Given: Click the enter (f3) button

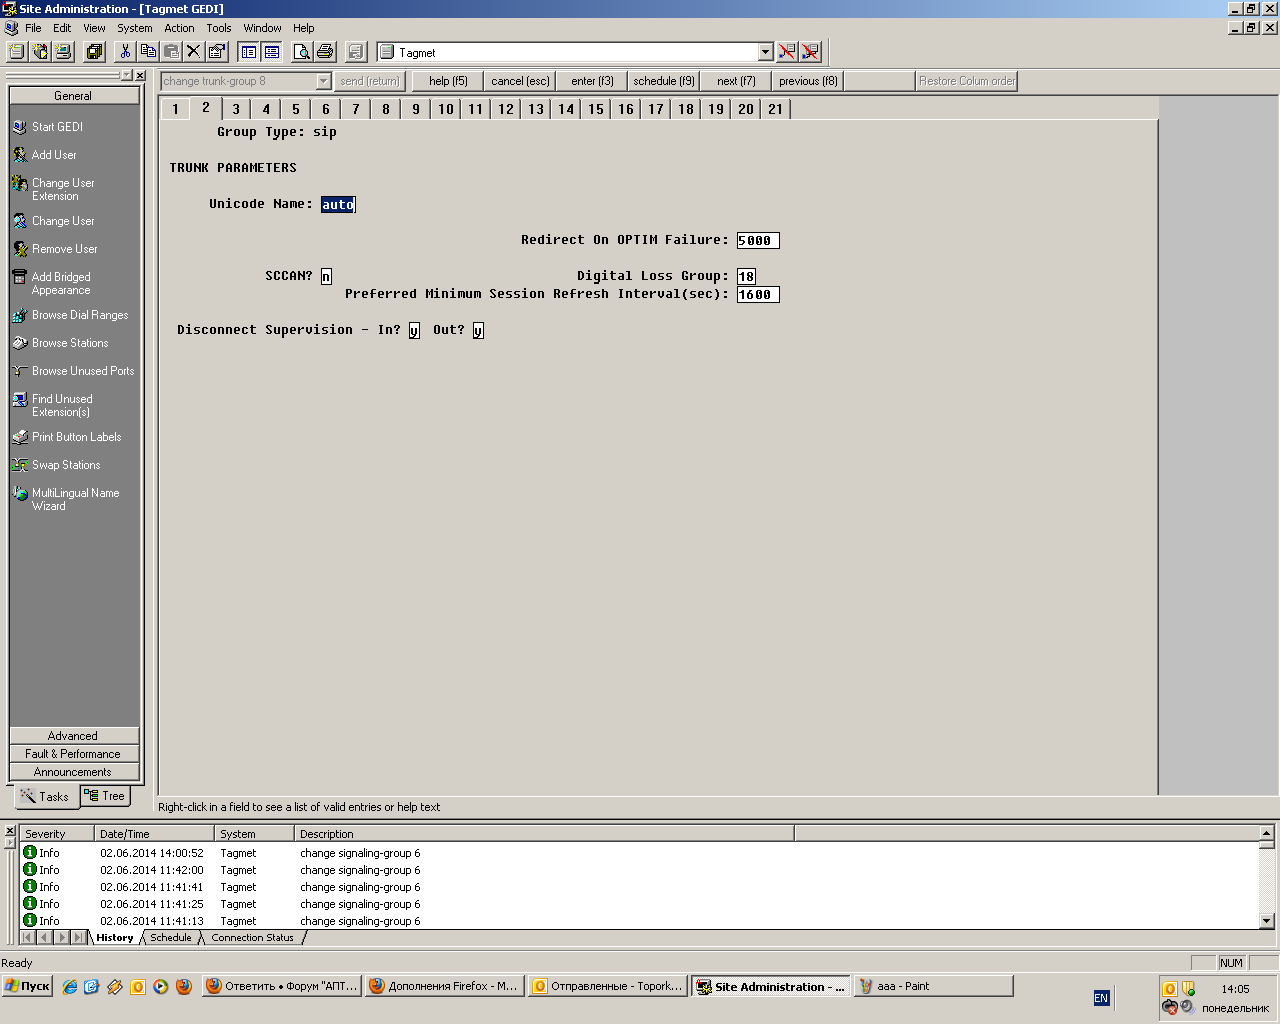Looking at the screenshot, I should [592, 81].
